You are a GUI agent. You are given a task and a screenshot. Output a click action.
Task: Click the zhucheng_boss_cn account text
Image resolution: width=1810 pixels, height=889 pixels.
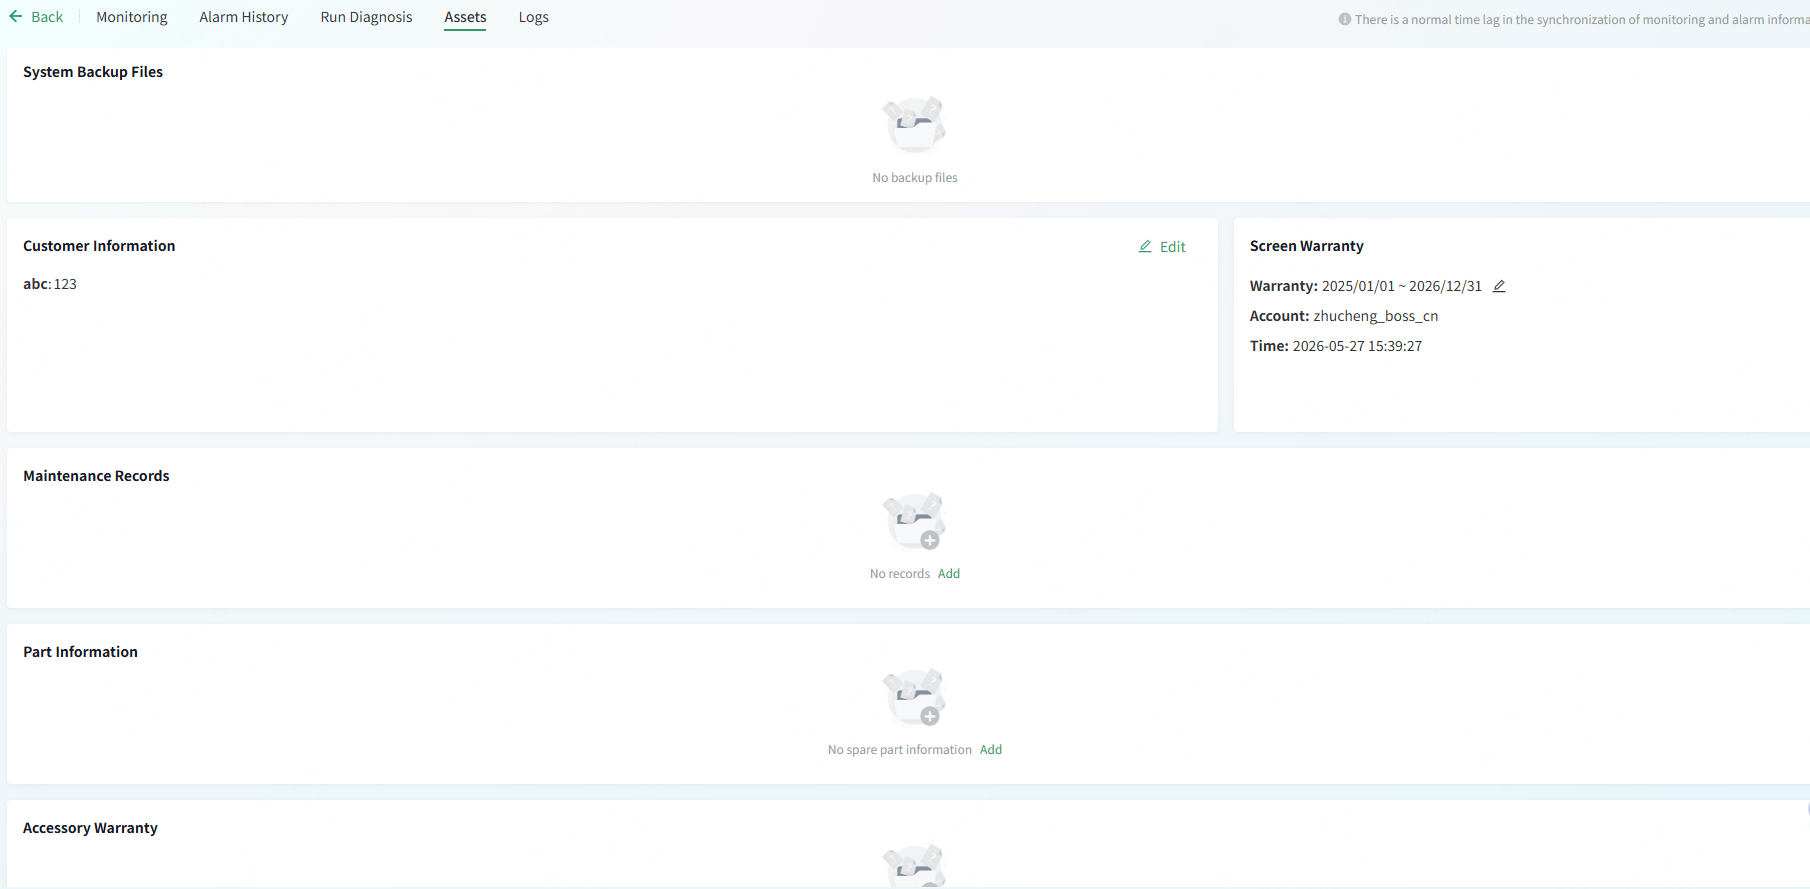(x=1376, y=316)
